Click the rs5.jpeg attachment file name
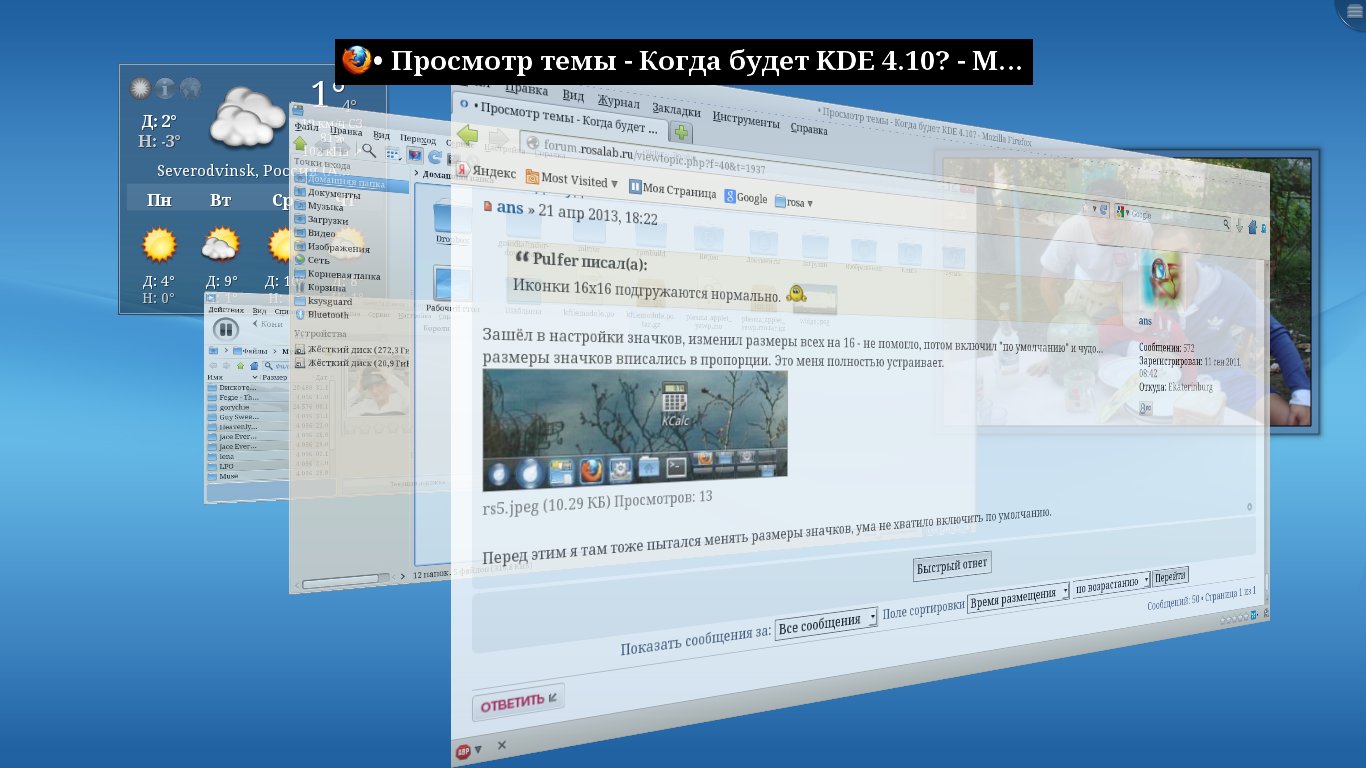This screenshot has height=768, width=1366. click(x=510, y=509)
